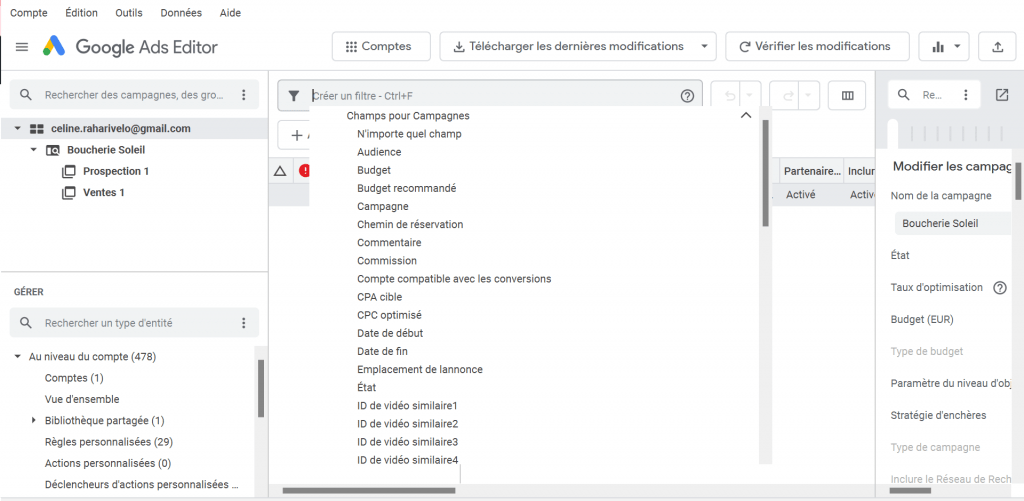Open the statistics chart icon button
The height and width of the screenshot is (501, 1024).
pos(938,46)
